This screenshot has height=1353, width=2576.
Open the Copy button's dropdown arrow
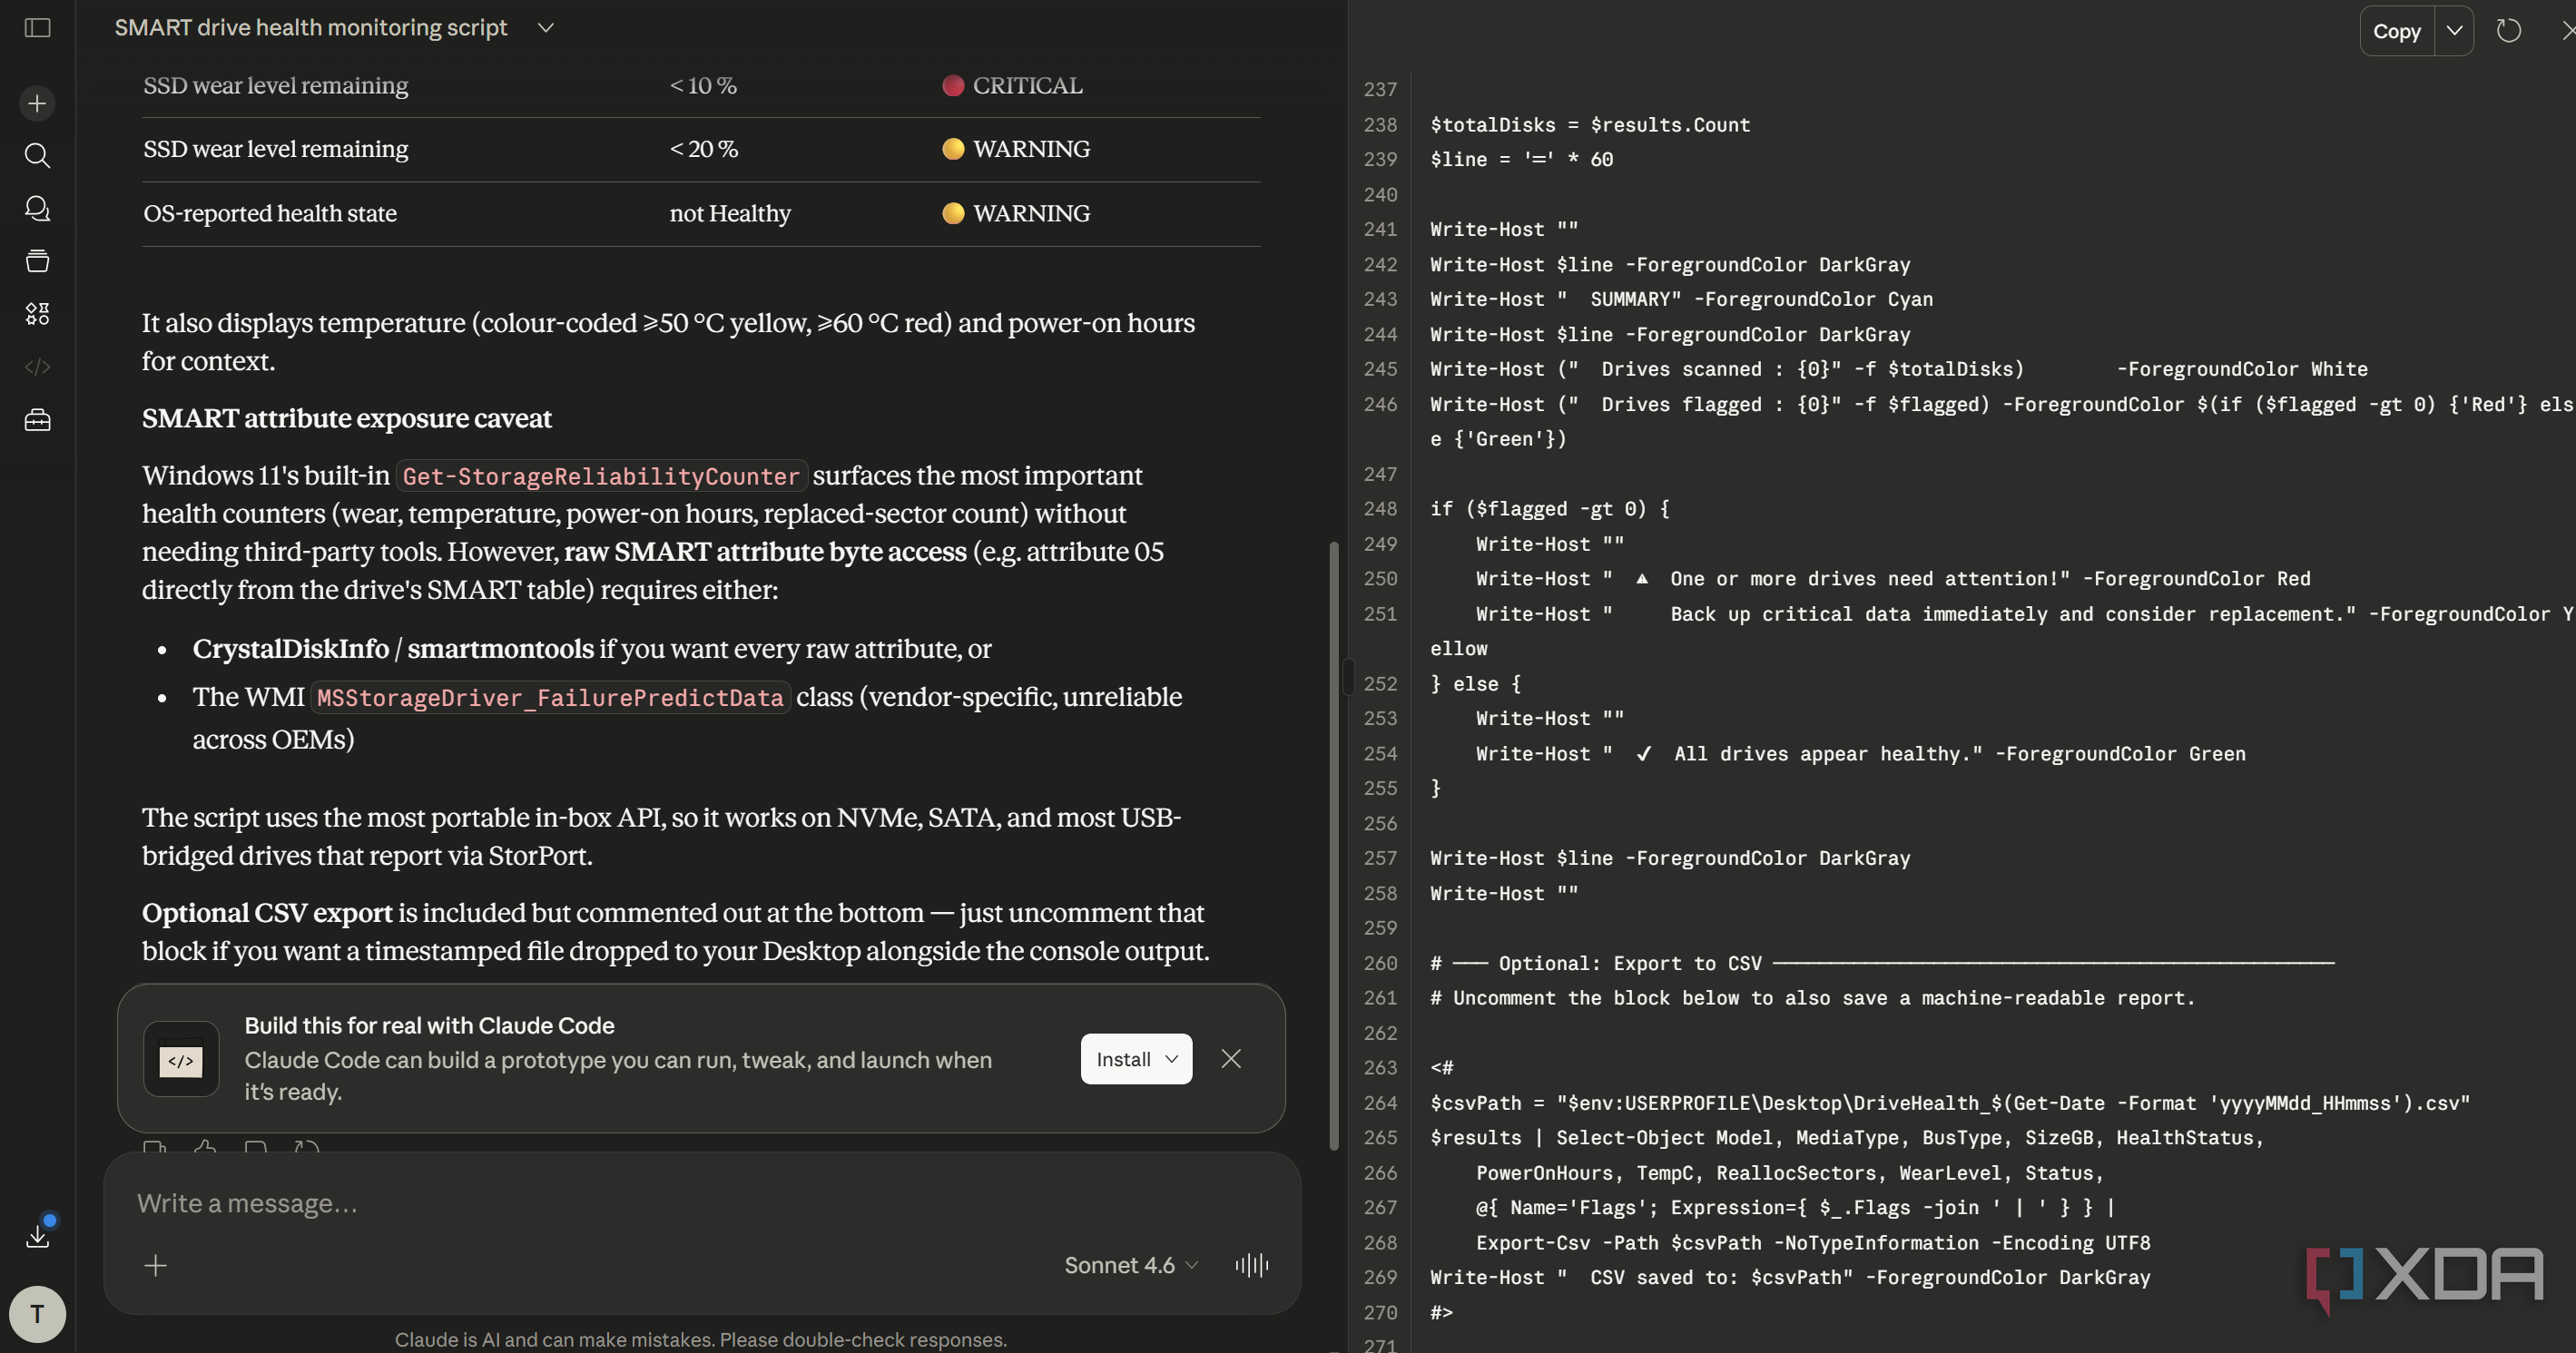coord(2454,31)
